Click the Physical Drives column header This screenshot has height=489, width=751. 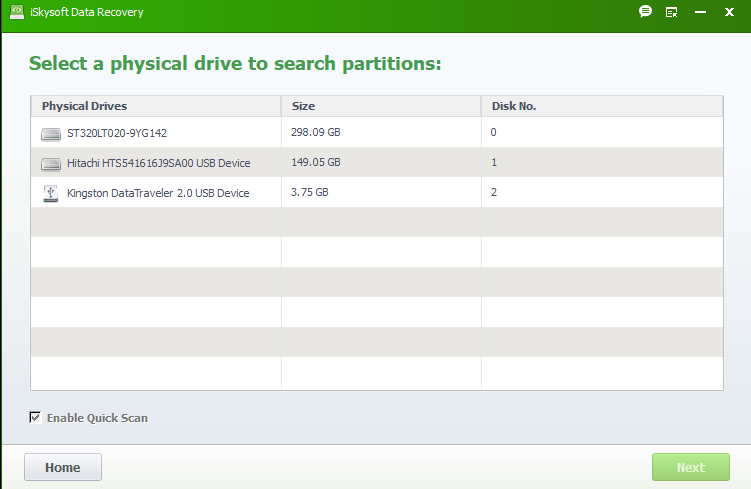[x=156, y=106]
